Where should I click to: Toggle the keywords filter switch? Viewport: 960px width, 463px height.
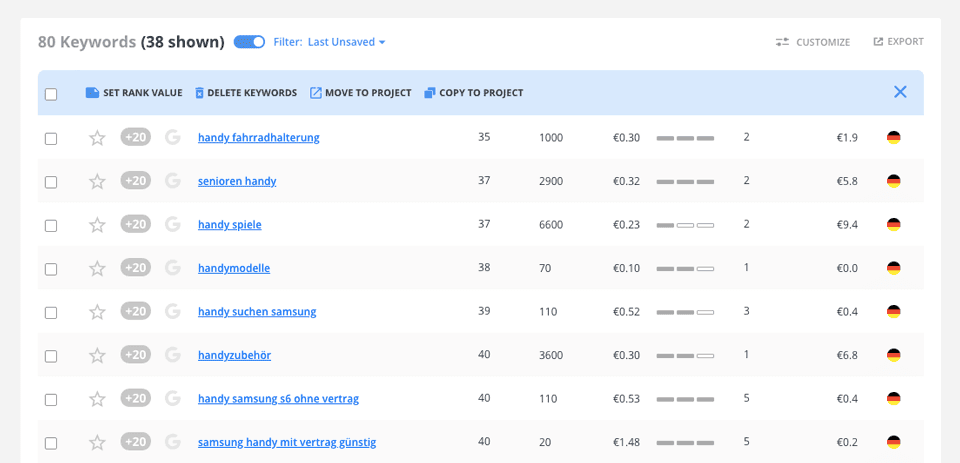(249, 42)
